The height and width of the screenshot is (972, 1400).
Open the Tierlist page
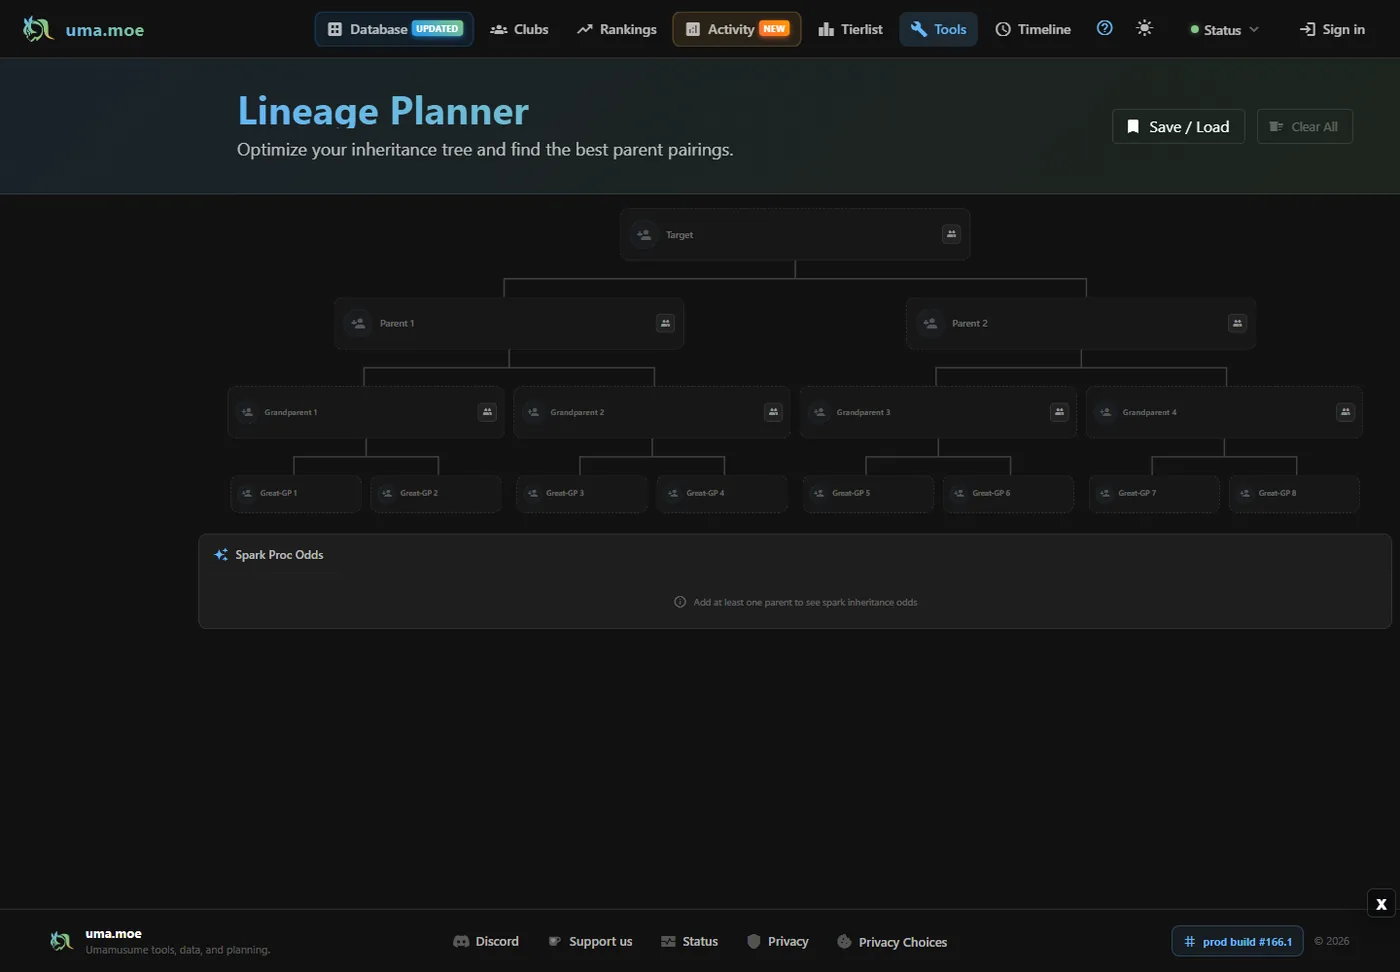coord(851,29)
